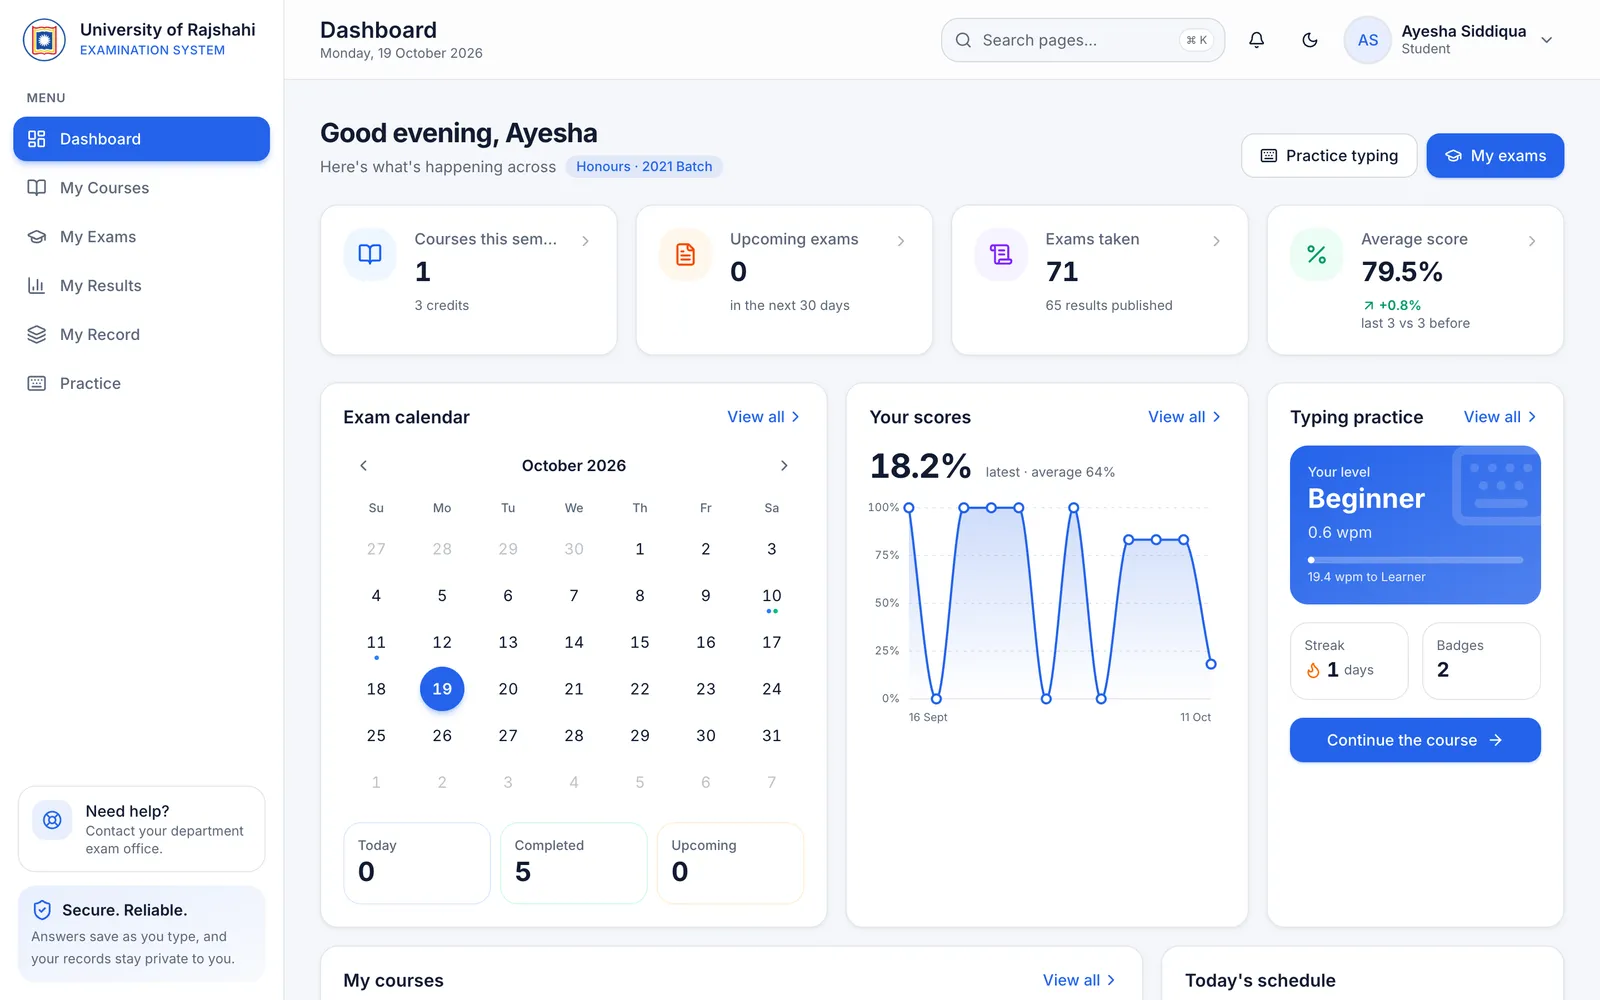Click the last score chart point
This screenshot has height=1000, width=1600.
[1211, 664]
